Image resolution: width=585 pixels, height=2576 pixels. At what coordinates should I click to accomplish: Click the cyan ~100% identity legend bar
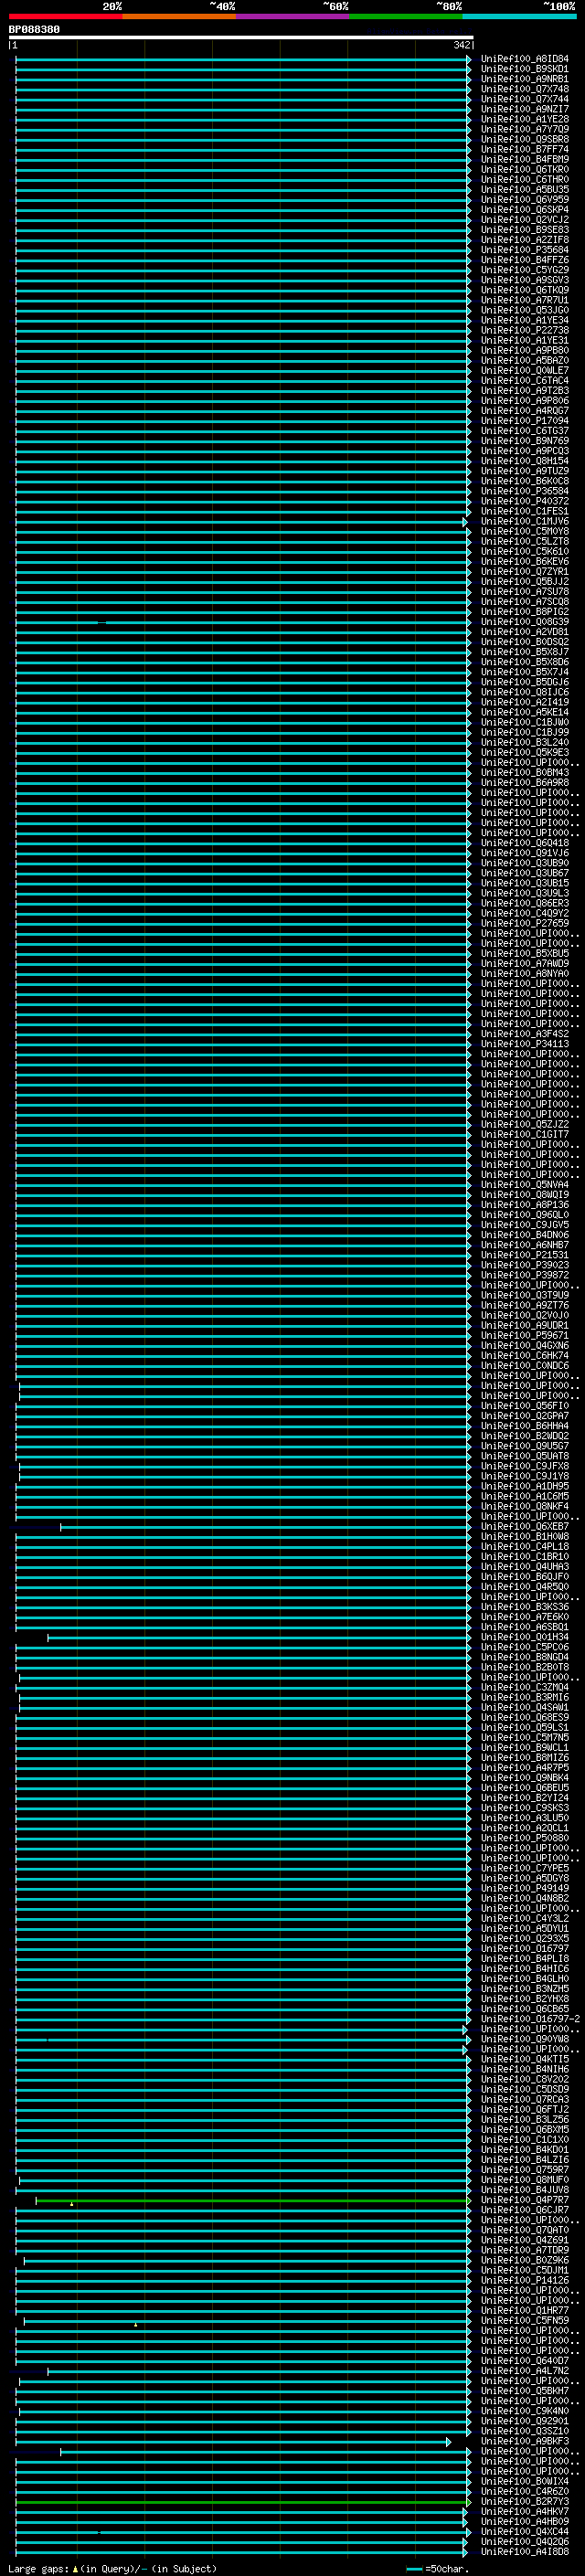coord(519,17)
